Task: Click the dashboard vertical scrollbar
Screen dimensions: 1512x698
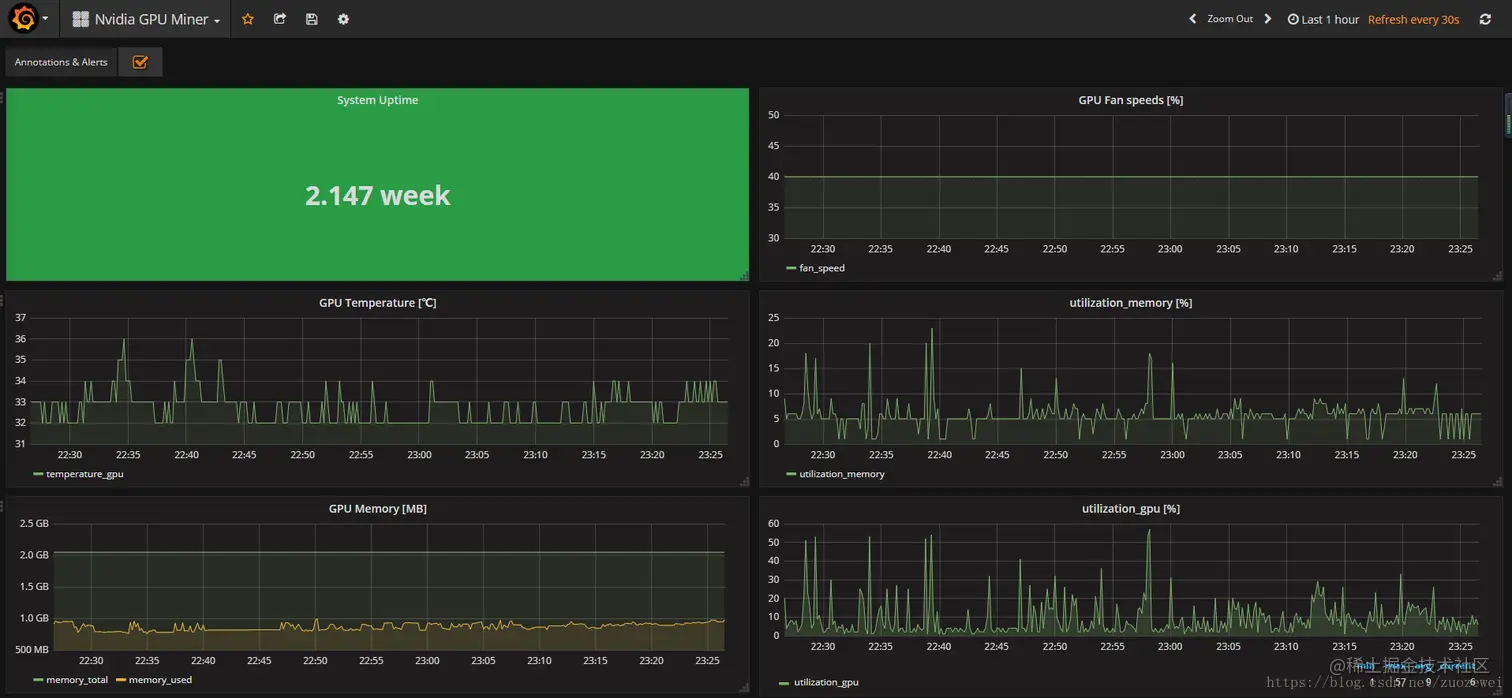Action: tap(1508, 113)
